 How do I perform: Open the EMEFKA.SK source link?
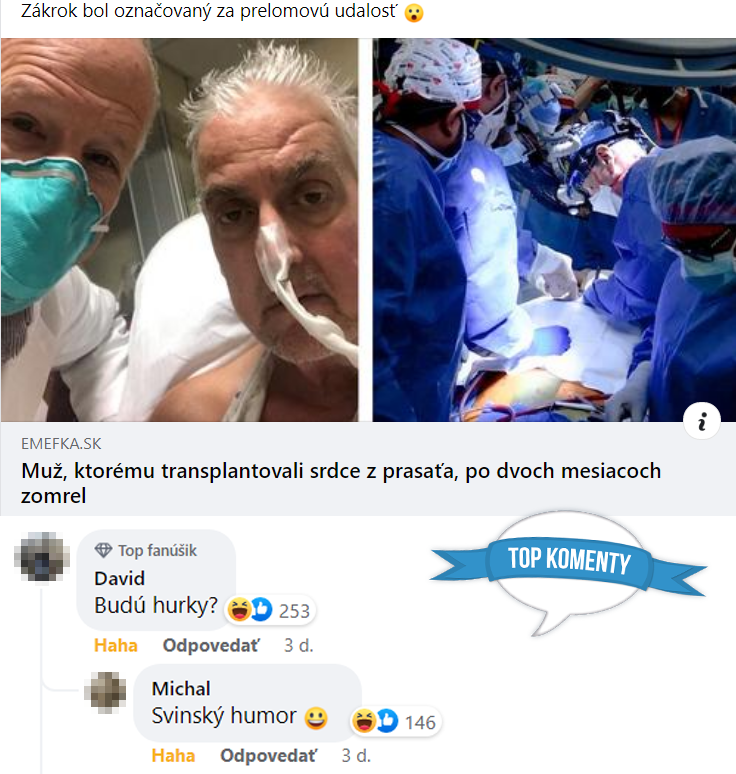point(61,444)
